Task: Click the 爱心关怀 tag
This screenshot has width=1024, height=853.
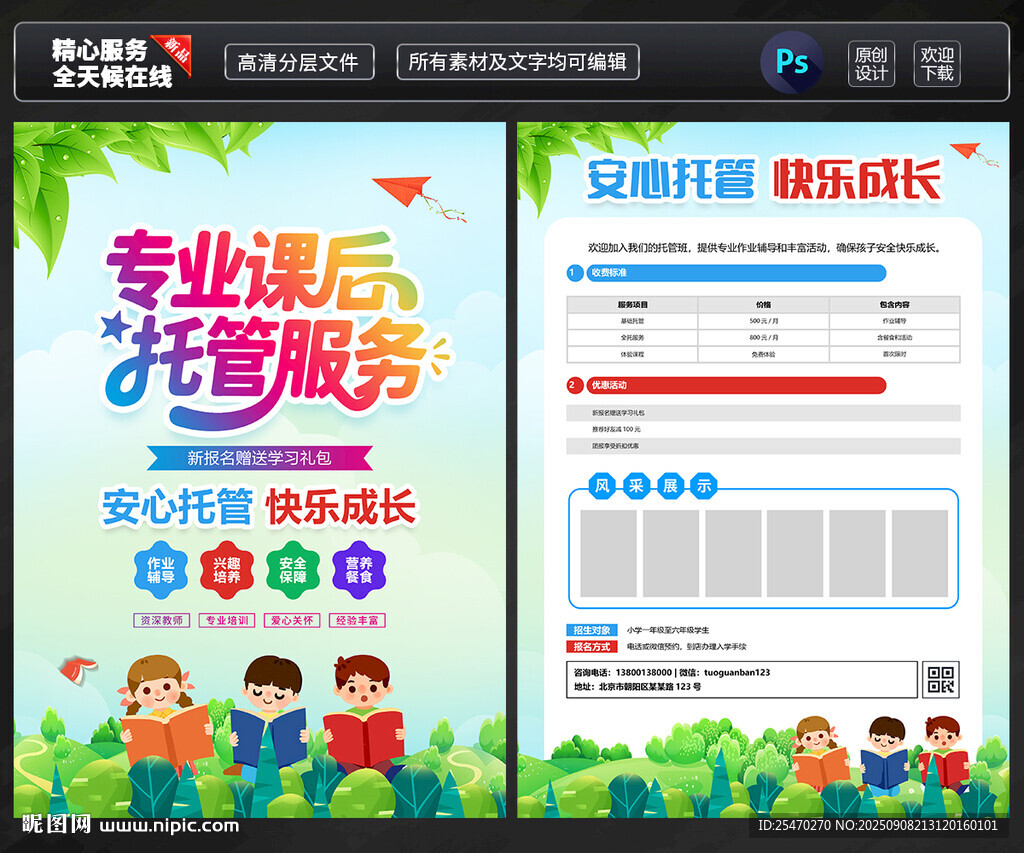Action: [x=292, y=620]
